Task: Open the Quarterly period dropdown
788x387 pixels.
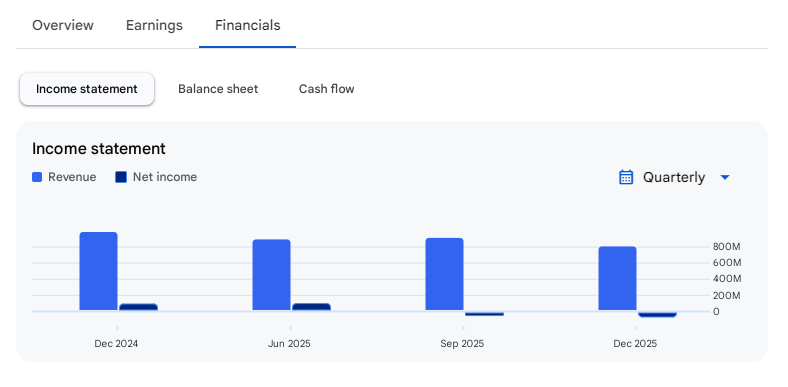Action: coord(674,177)
